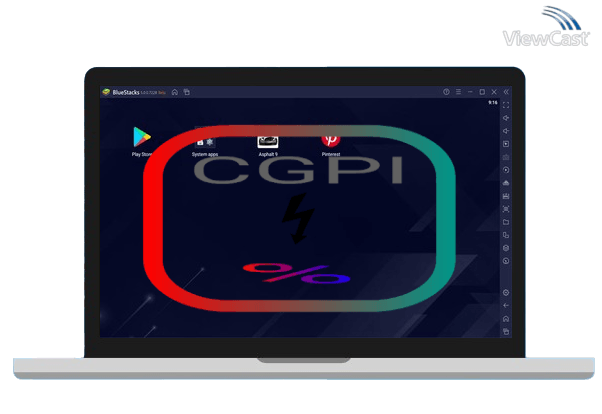Viewport: 602px width, 414px height.
Task: Collapse the sidebar with the double chevron
Action: (506, 92)
